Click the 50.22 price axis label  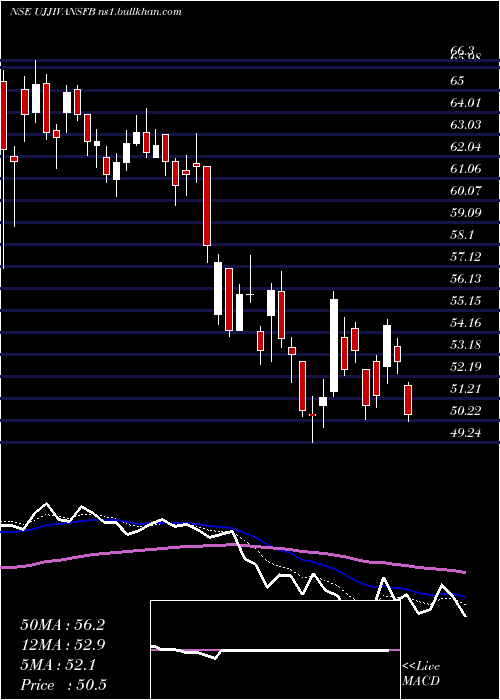tap(466, 410)
